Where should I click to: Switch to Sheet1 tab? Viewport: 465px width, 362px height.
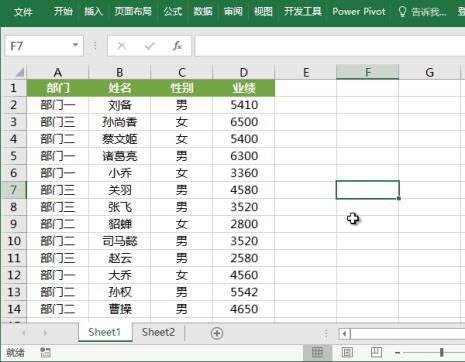tap(105, 332)
